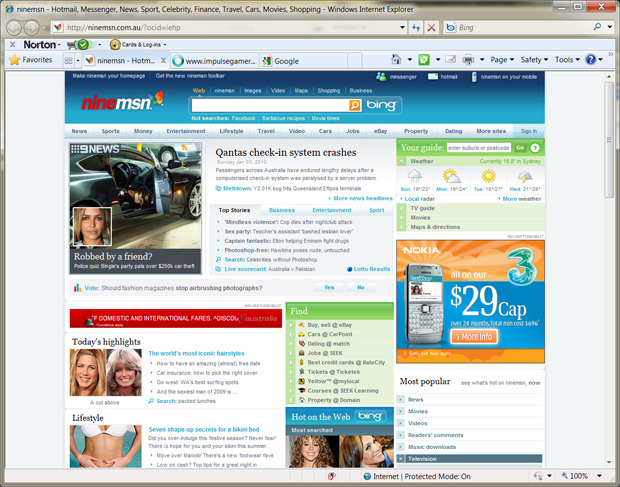
Task: Select the Sport news tab
Action: [376, 210]
